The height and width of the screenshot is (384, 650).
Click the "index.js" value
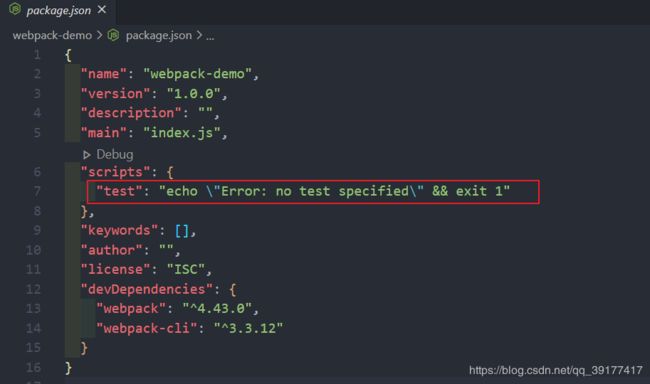[x=182, y=133]
